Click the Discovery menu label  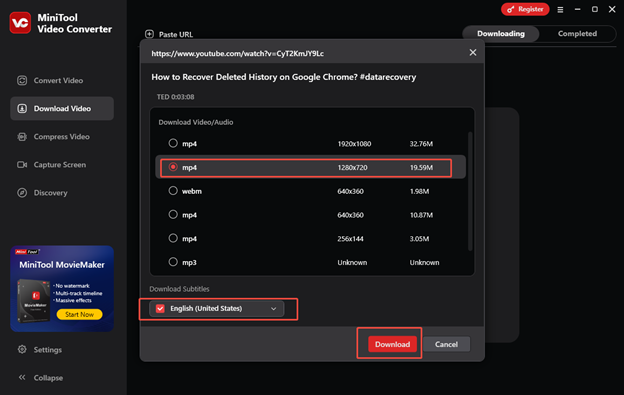click(x=51, y=193)
